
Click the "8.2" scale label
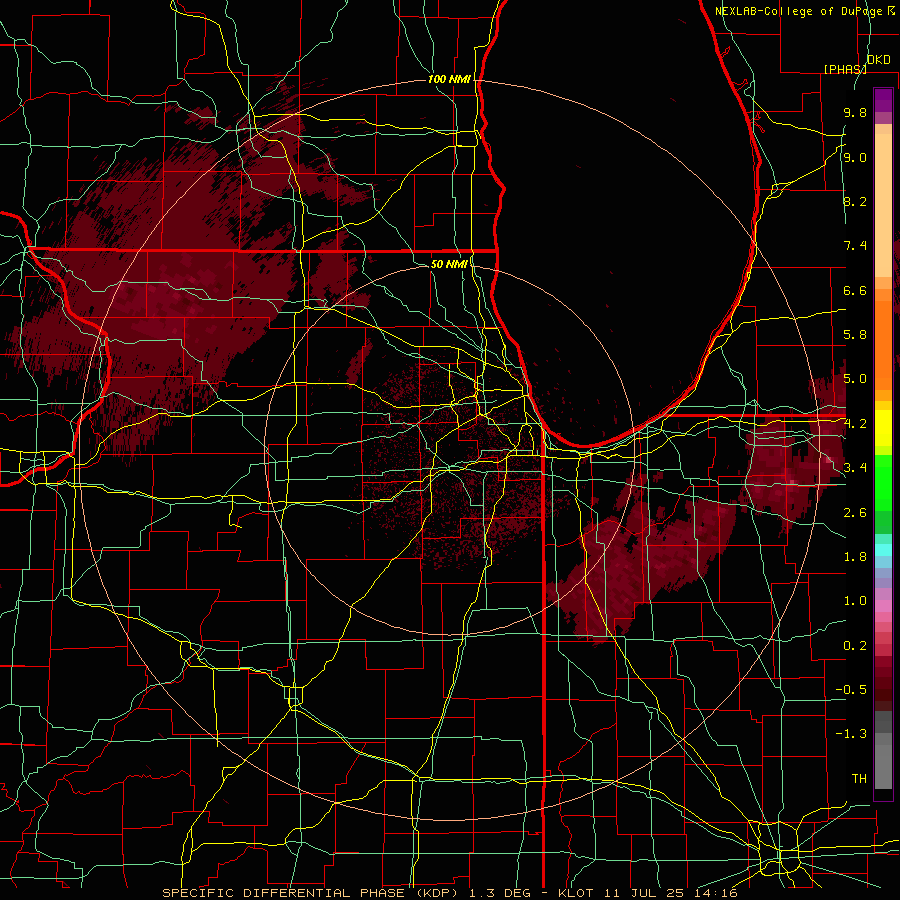pyautogui.click(x=855, y=201)
